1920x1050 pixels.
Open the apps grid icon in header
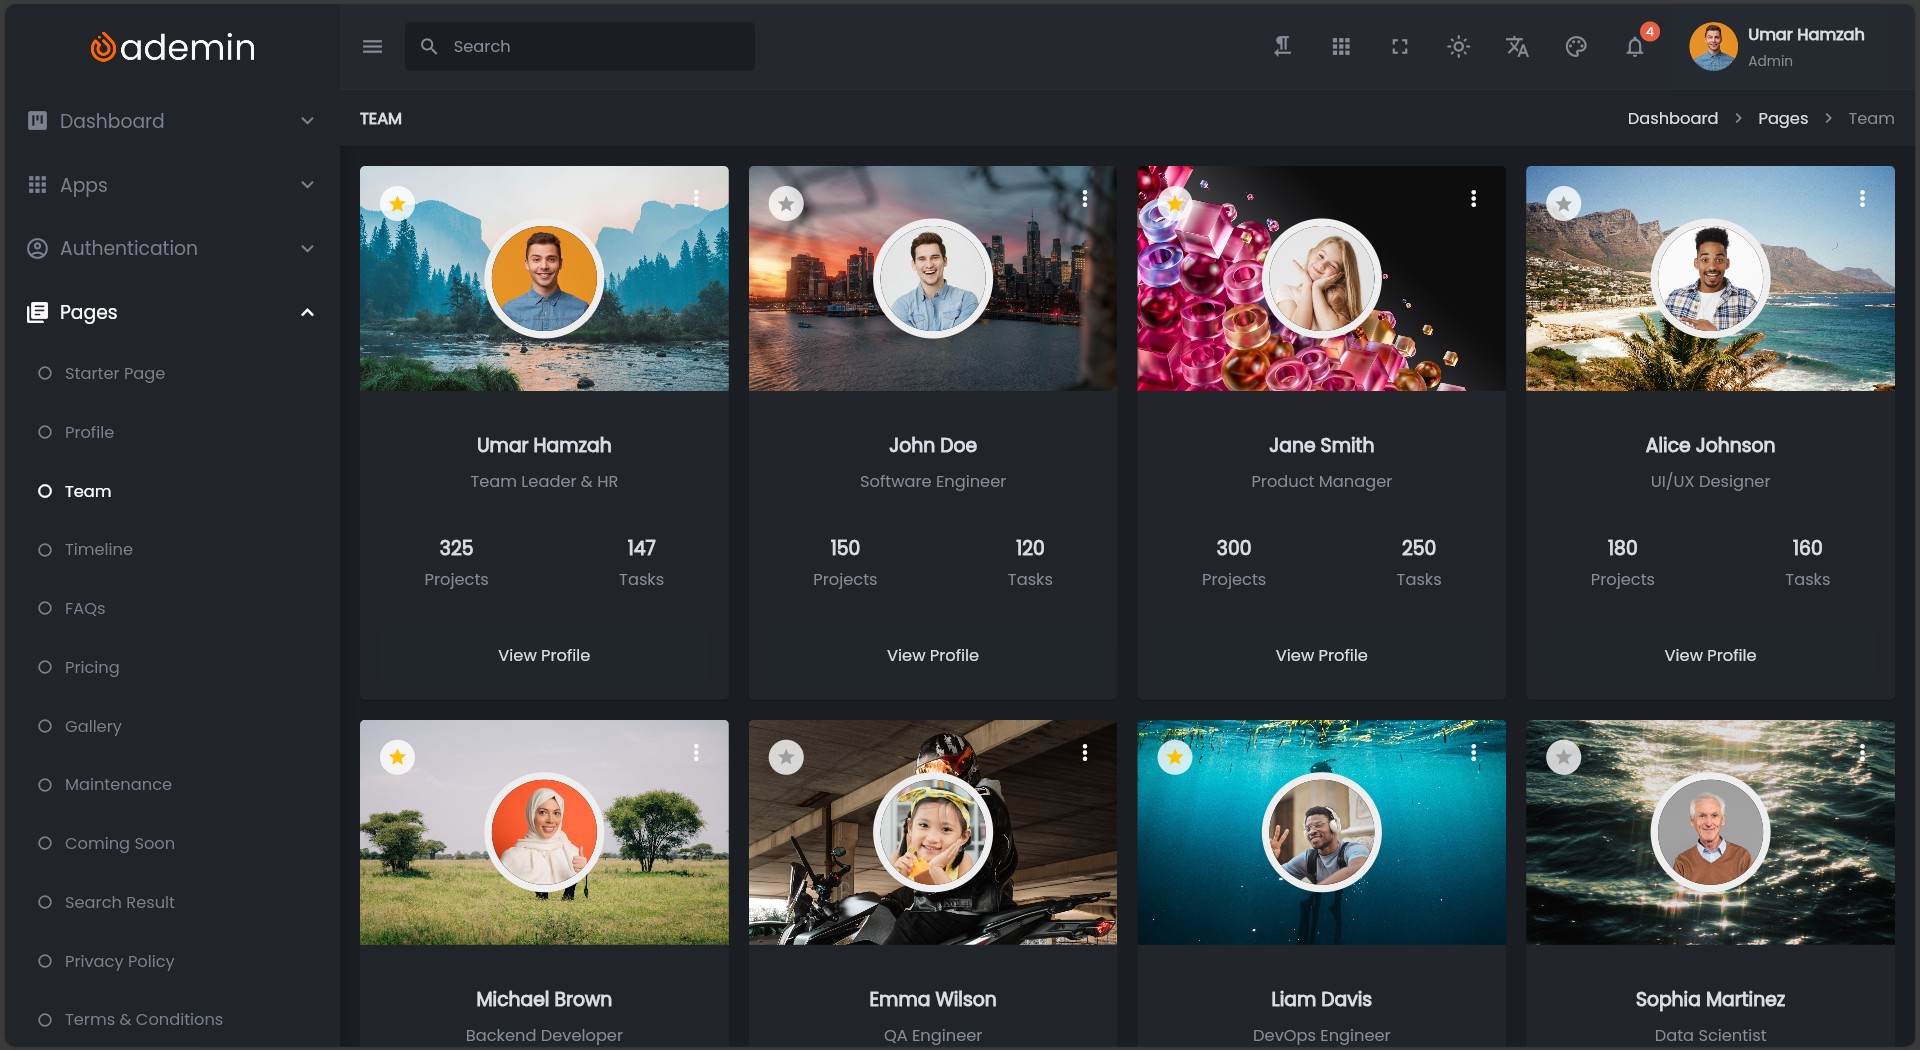pos(1341,47)
